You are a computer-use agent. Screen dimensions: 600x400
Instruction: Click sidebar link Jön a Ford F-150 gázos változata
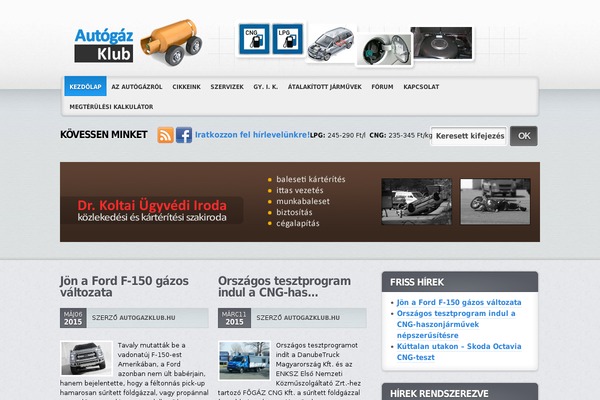click(x=459, y=302)
